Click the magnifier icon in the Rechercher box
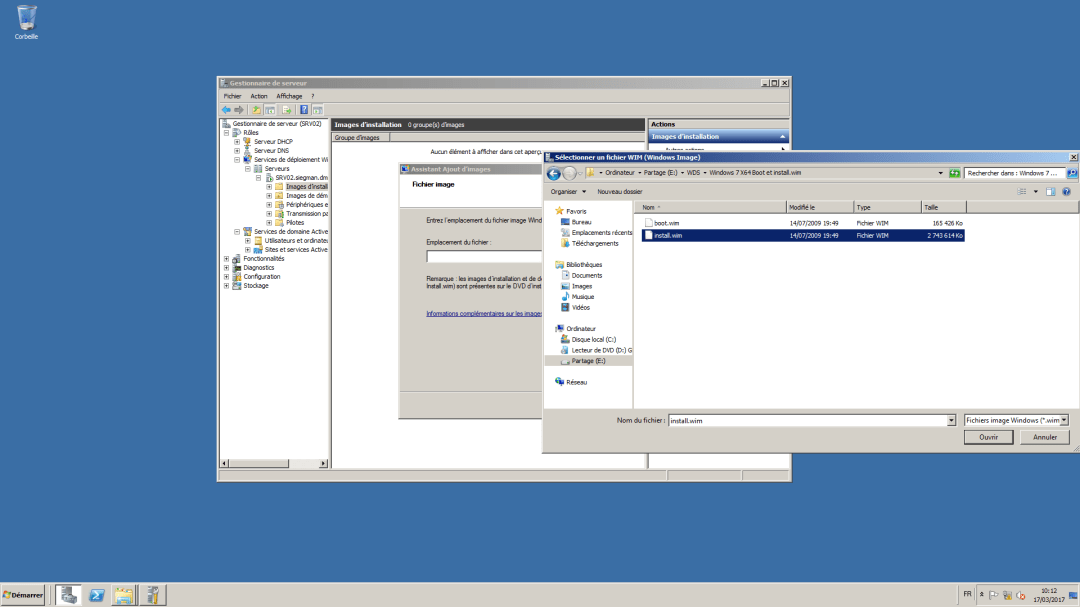The height and width of the screenshot is (607, 1080). click(1070, 172)
